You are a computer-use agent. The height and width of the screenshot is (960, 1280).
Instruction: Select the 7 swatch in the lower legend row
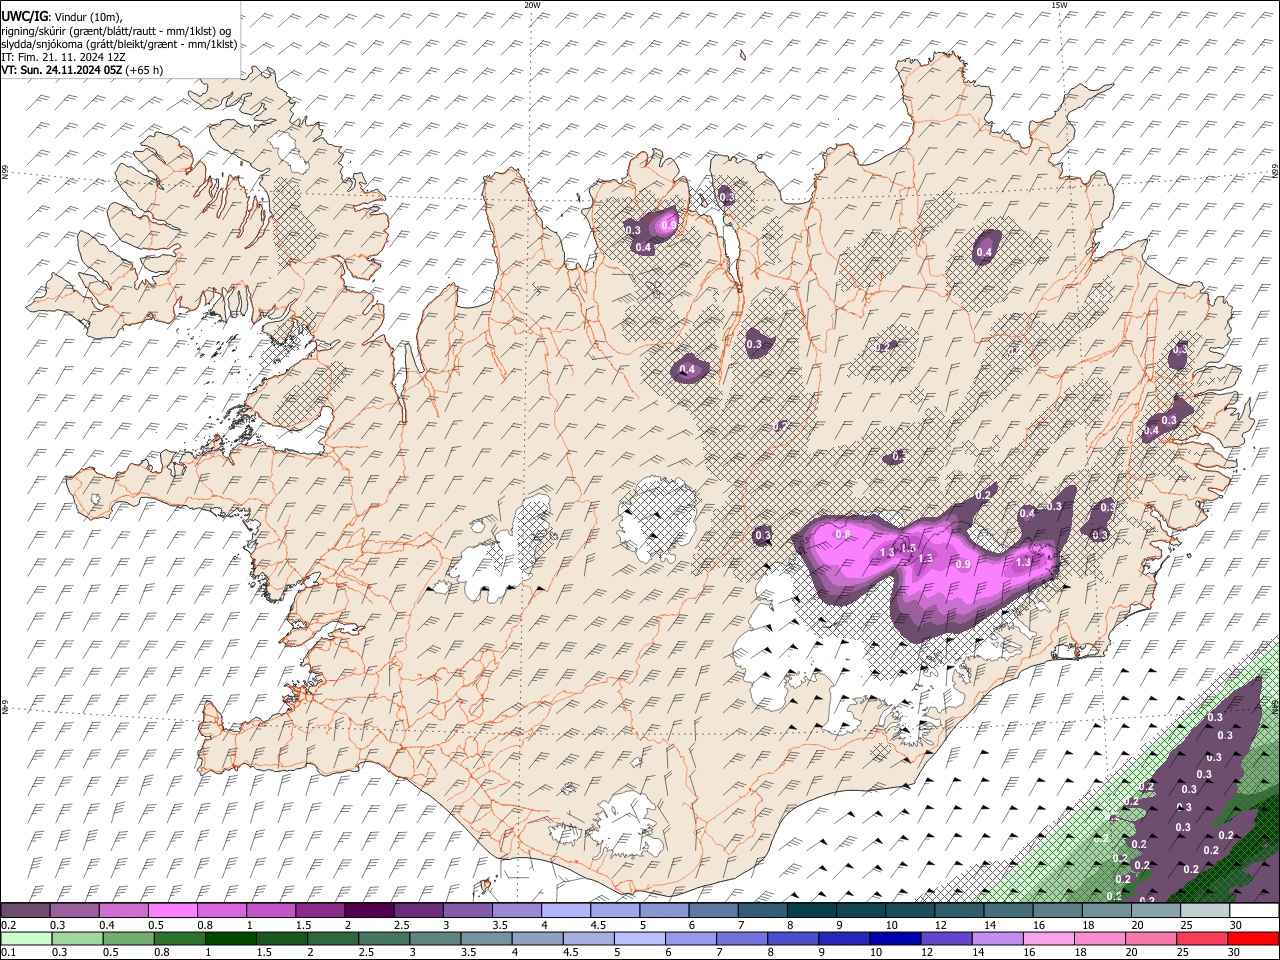tap(741, 938)
